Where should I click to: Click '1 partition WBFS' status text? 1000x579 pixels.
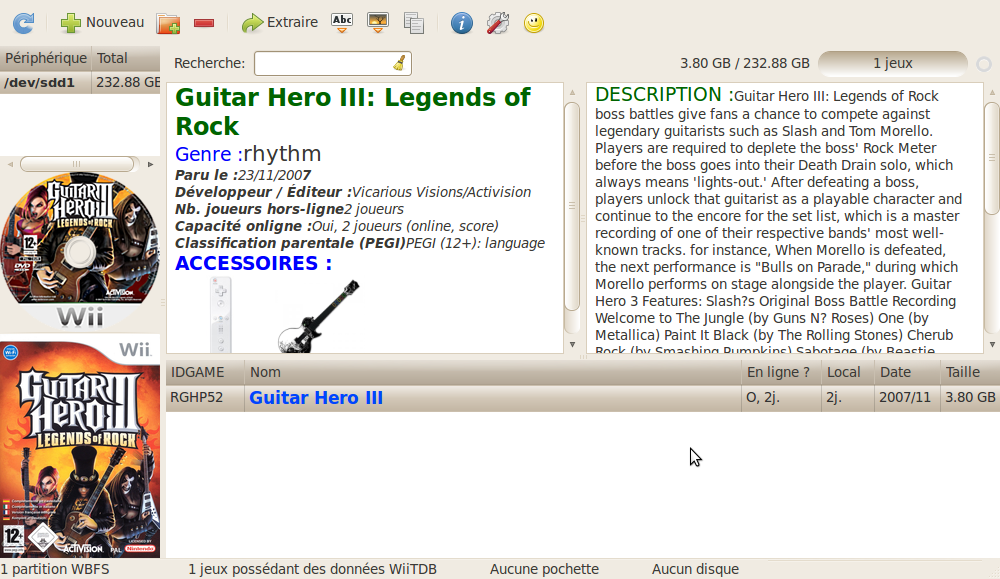55,569
